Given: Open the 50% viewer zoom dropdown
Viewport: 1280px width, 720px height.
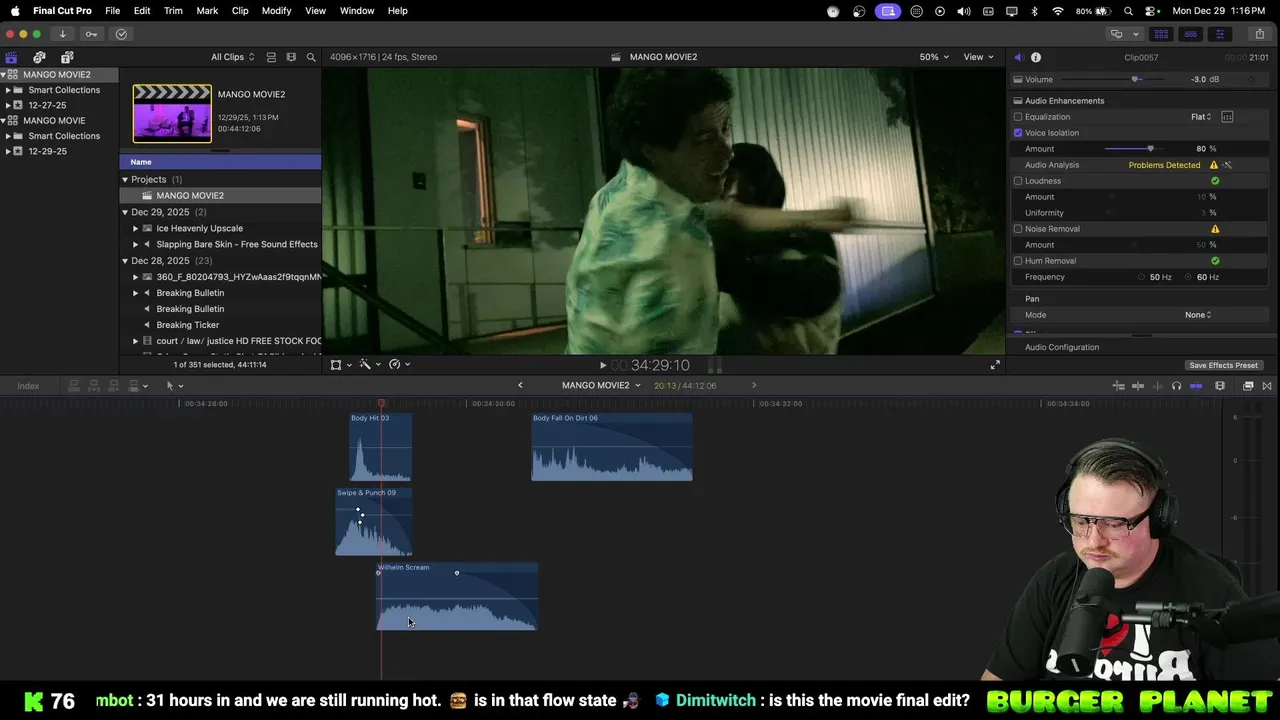Looking at the screenshot, I should point(933,57).
